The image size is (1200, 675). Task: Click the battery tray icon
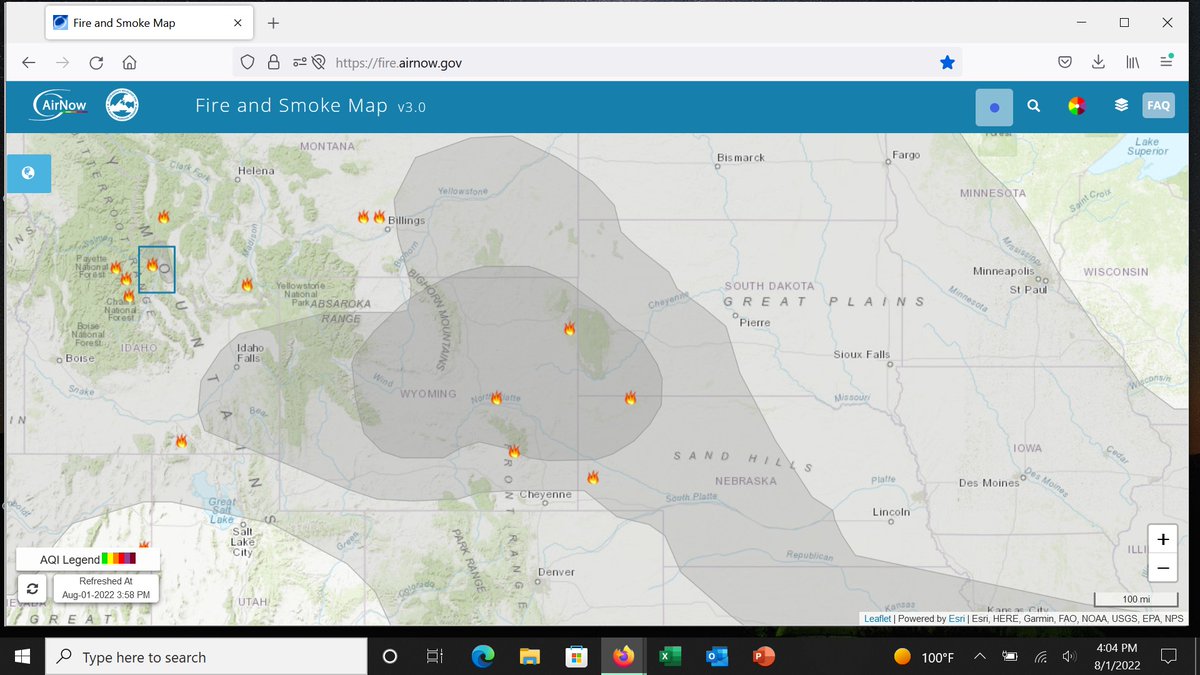pyautogui.click(x=1010, y=656)
